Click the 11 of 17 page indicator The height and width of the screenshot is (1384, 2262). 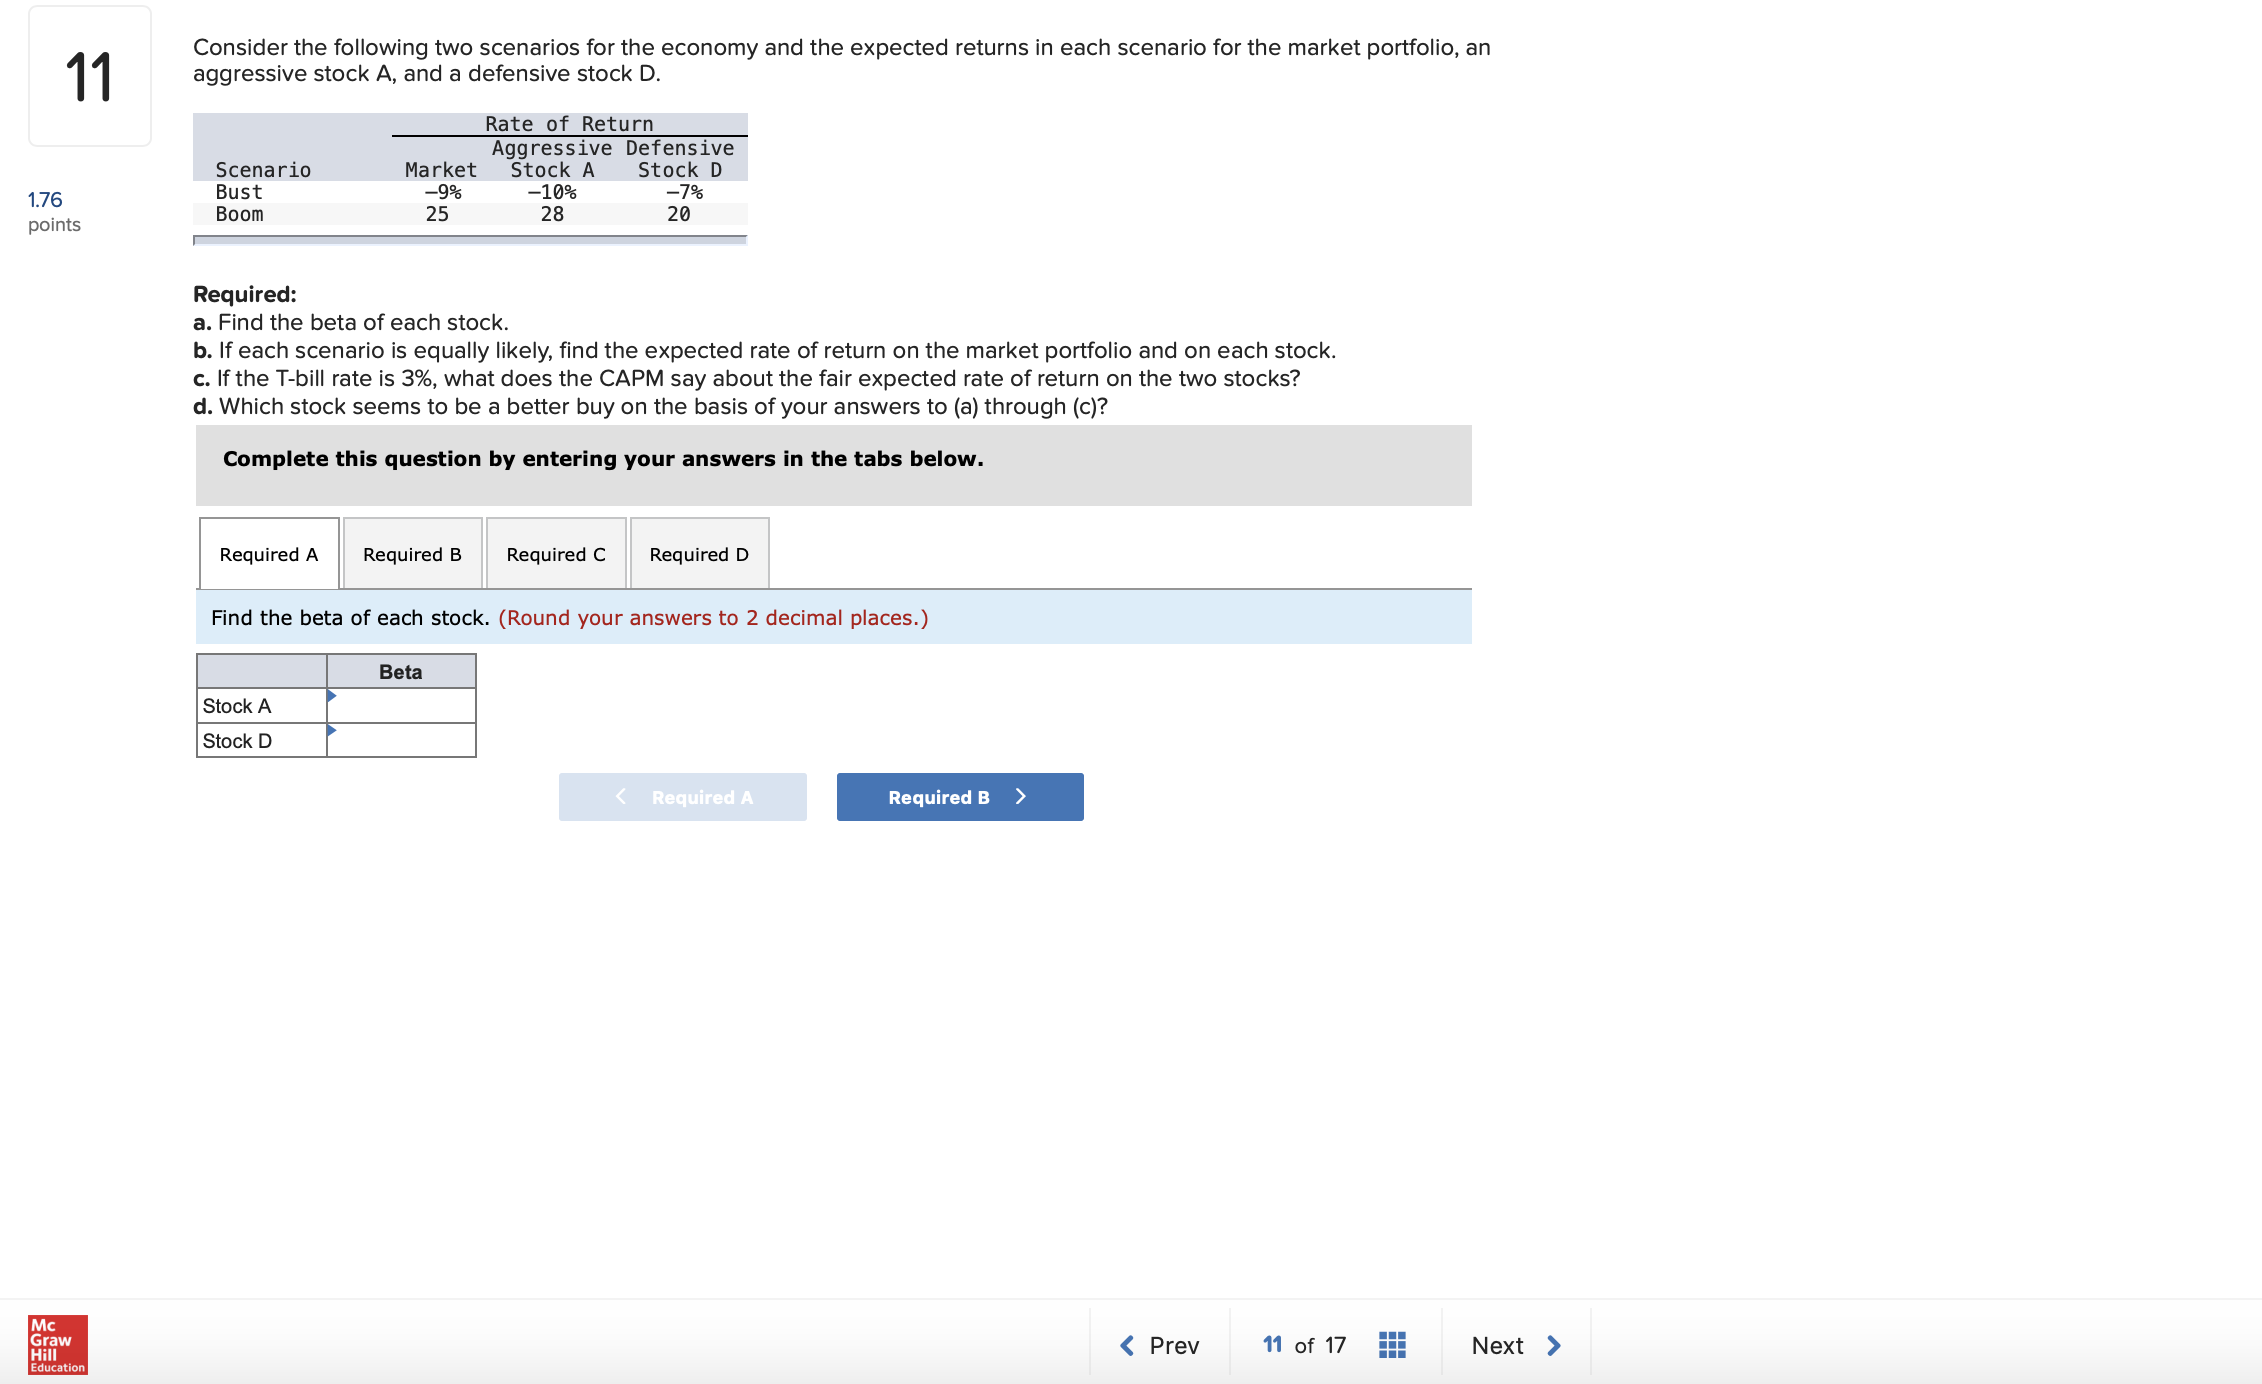click(x=1304, y=1345)
